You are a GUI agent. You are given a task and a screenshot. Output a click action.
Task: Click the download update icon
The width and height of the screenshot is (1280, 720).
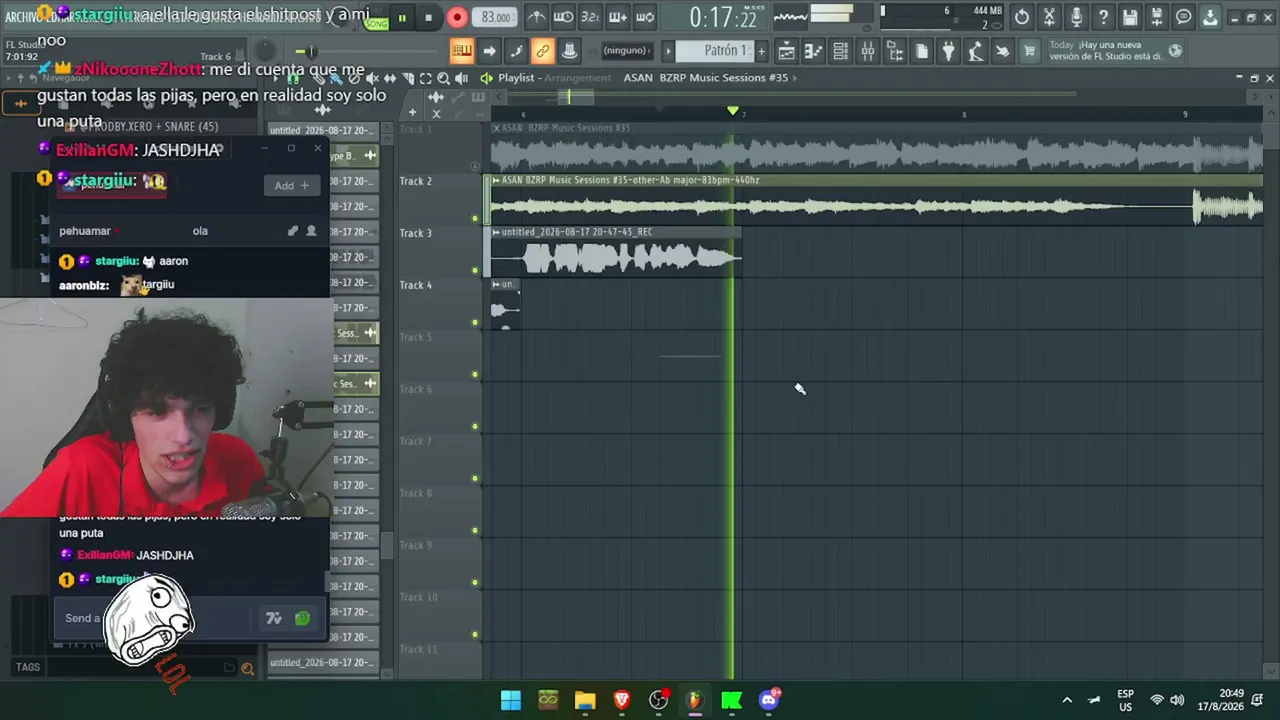click(1210, 17)
